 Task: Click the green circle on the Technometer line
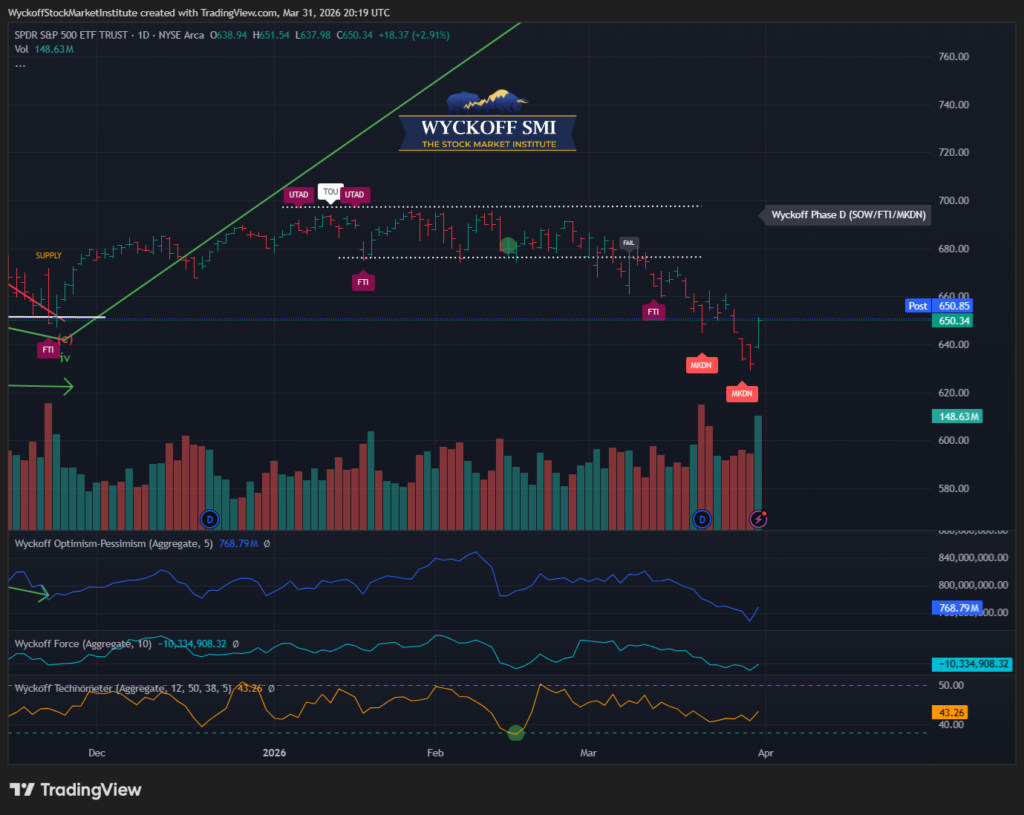516,733
